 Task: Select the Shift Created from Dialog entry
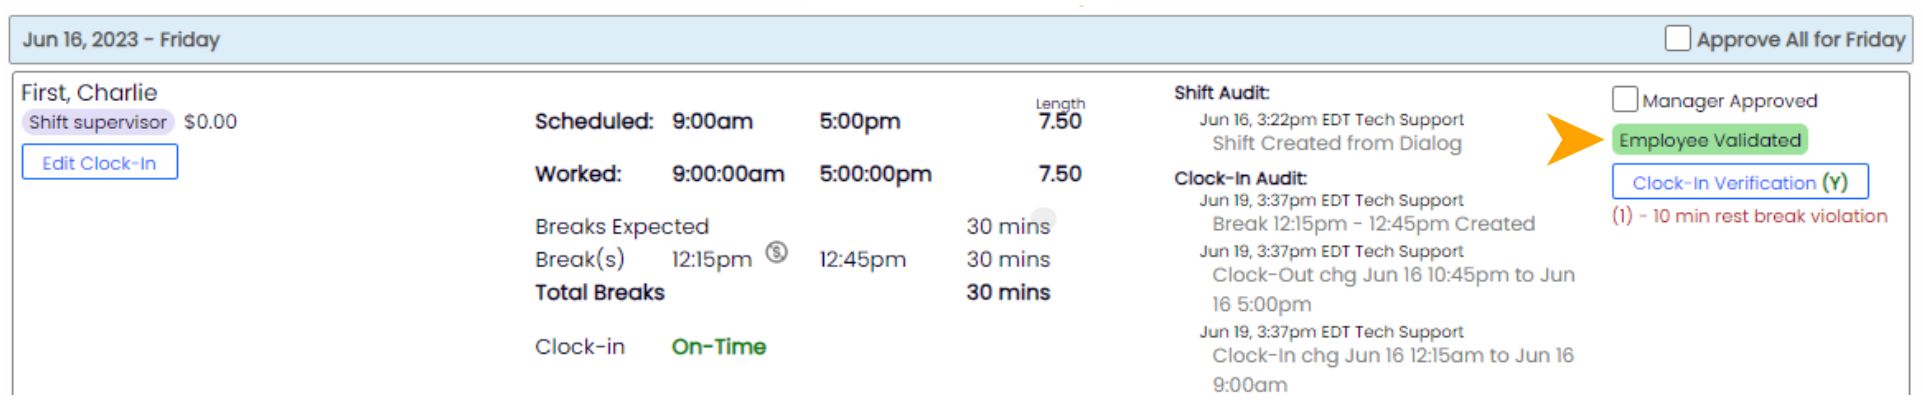coord(1336,143)
